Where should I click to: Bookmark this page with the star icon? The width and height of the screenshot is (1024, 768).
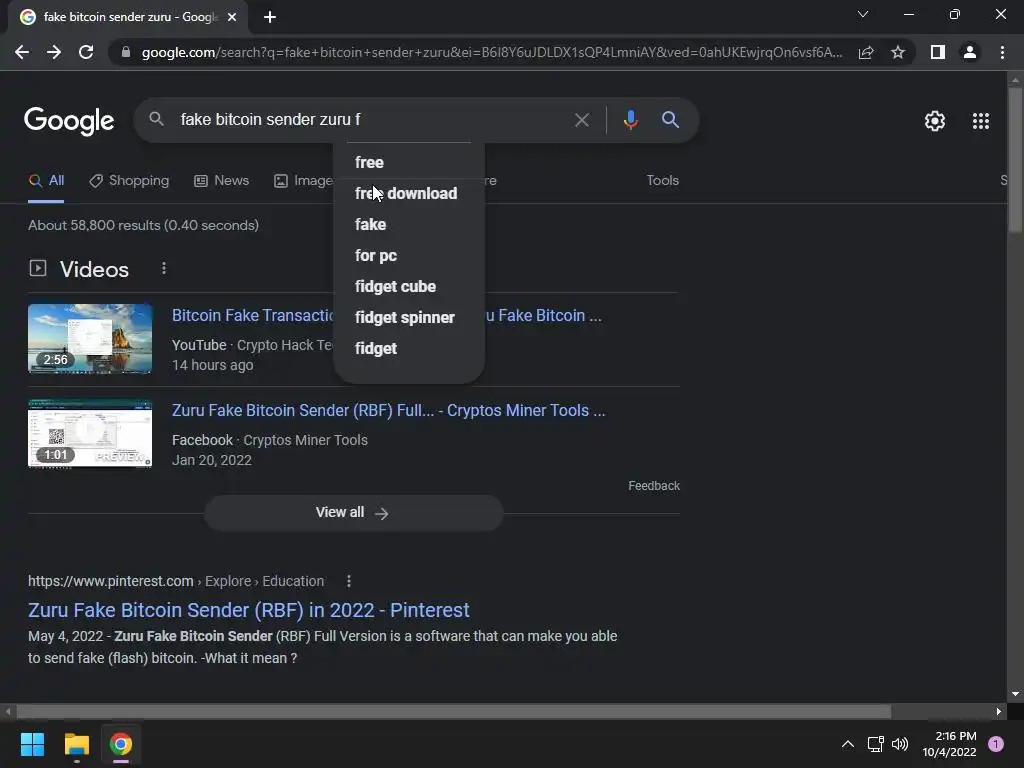click(x=898, y=52)
